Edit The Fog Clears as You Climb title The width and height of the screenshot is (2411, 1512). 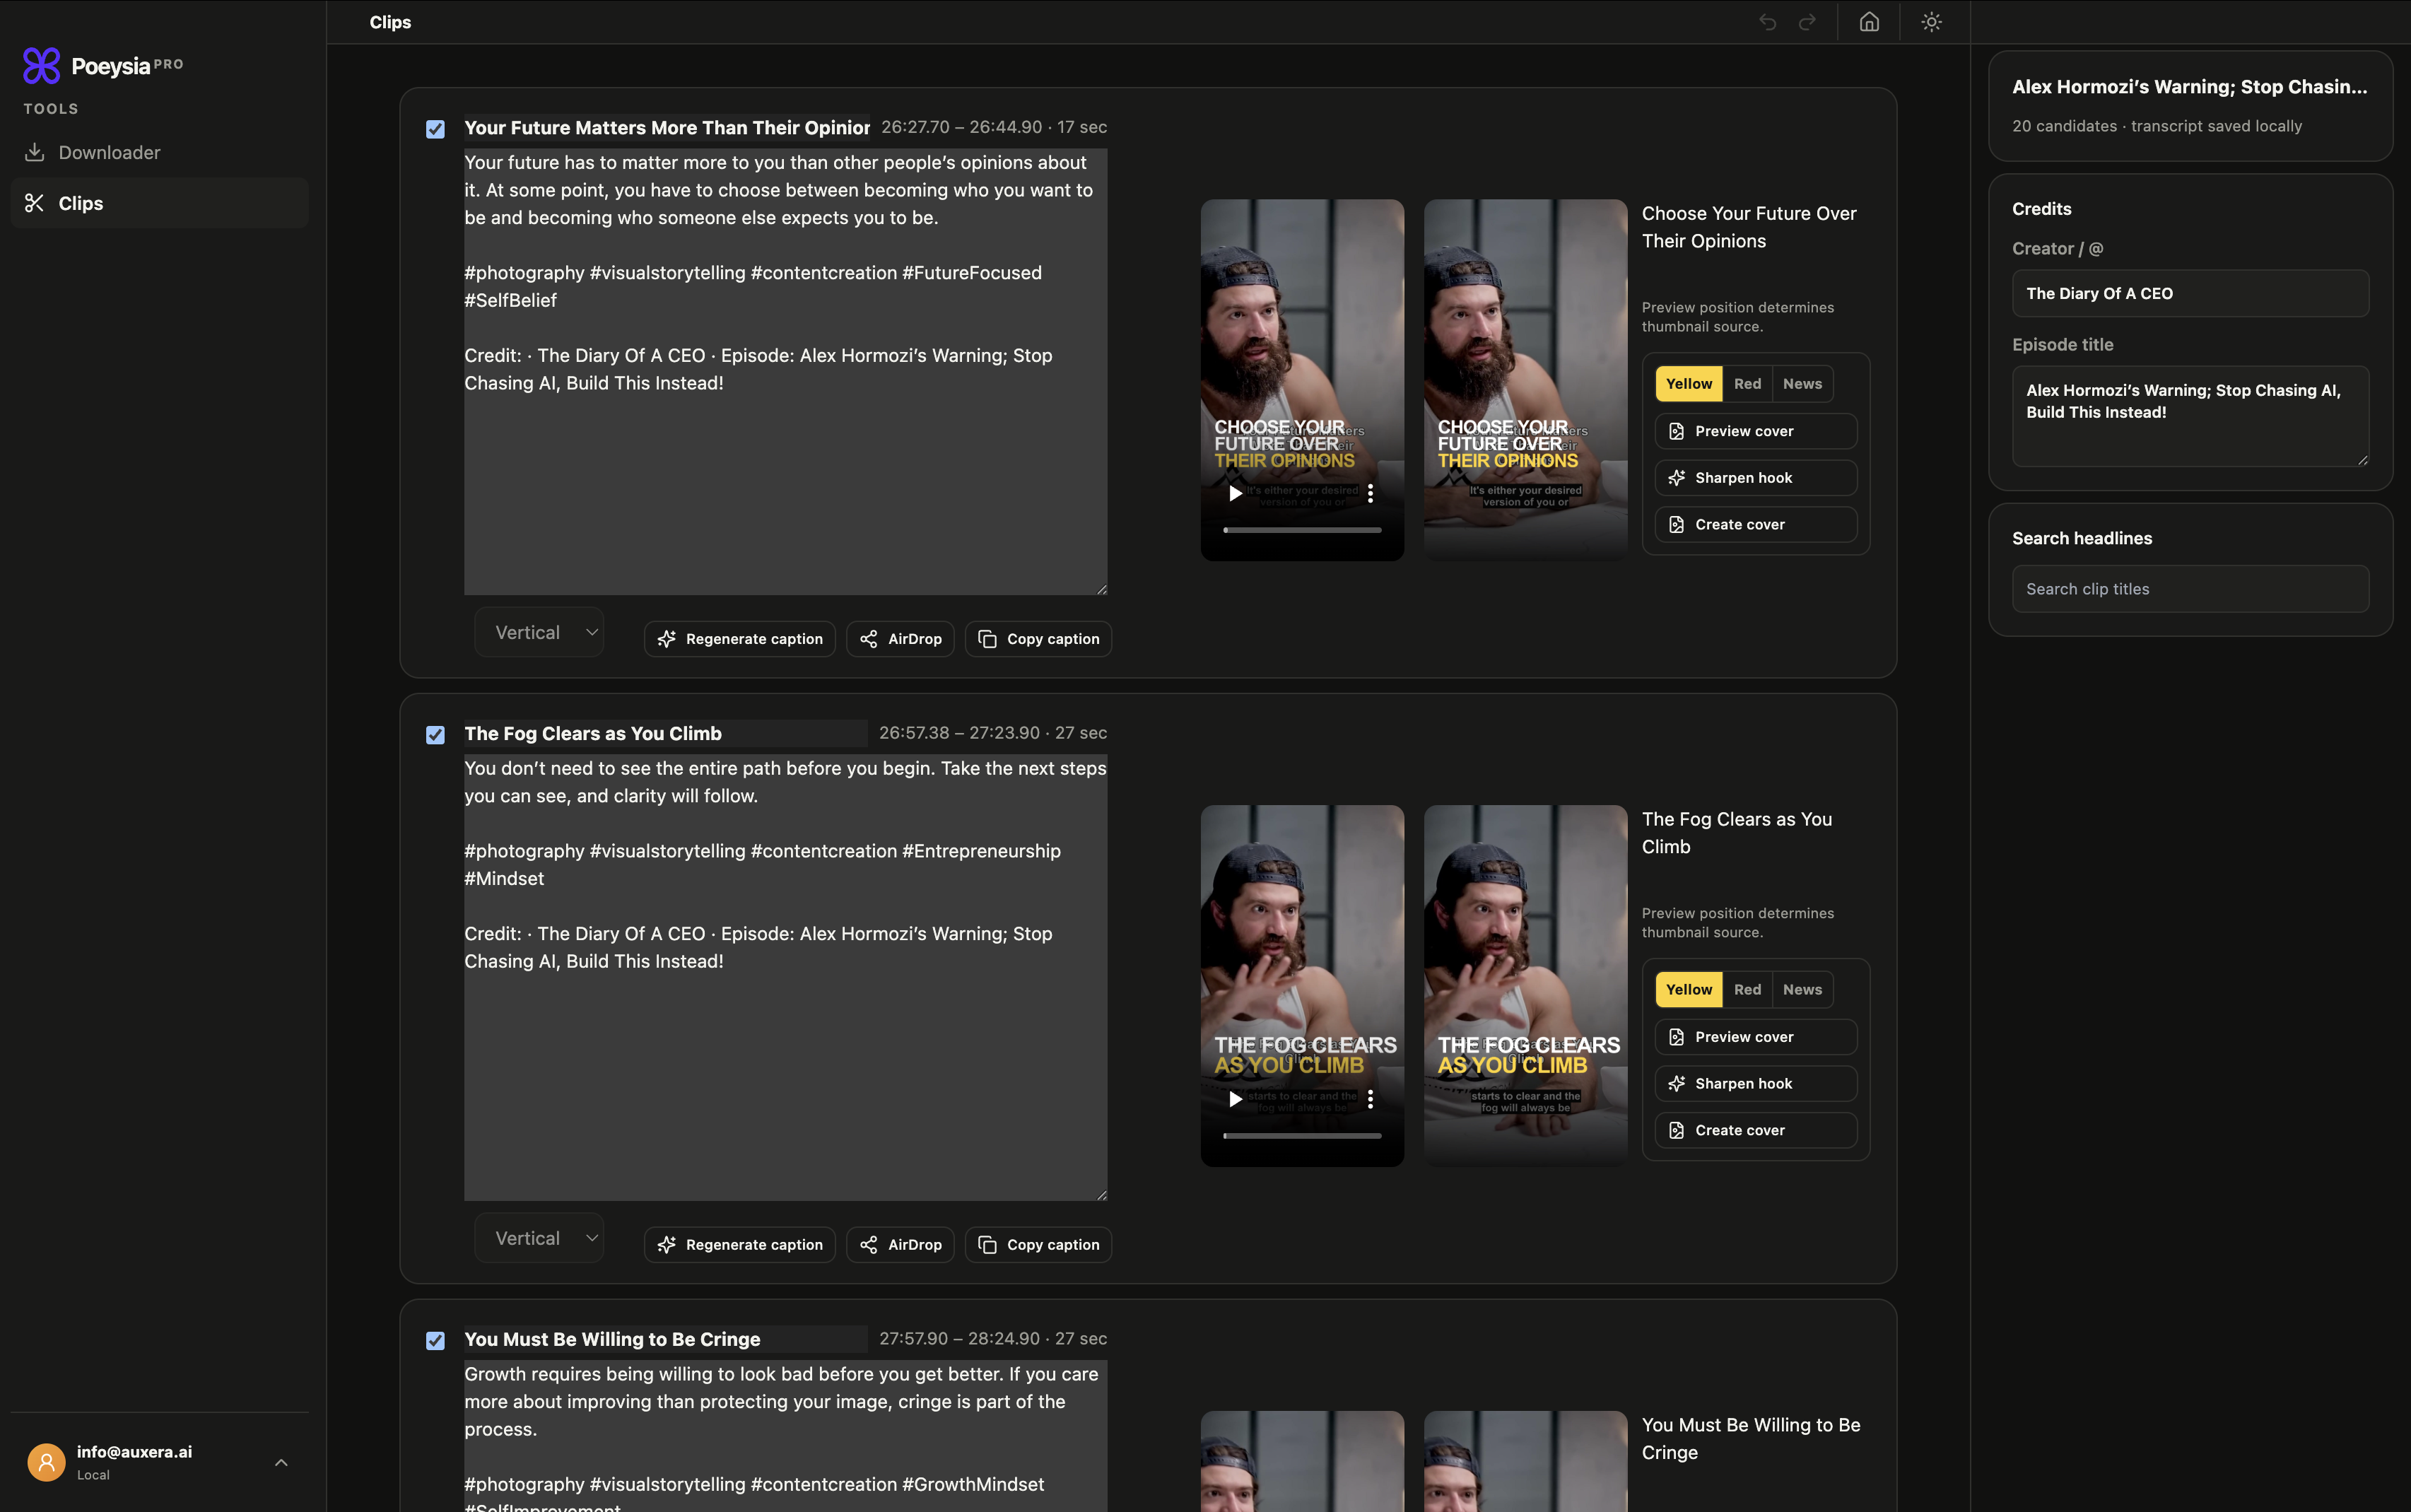tap(665, 734)
